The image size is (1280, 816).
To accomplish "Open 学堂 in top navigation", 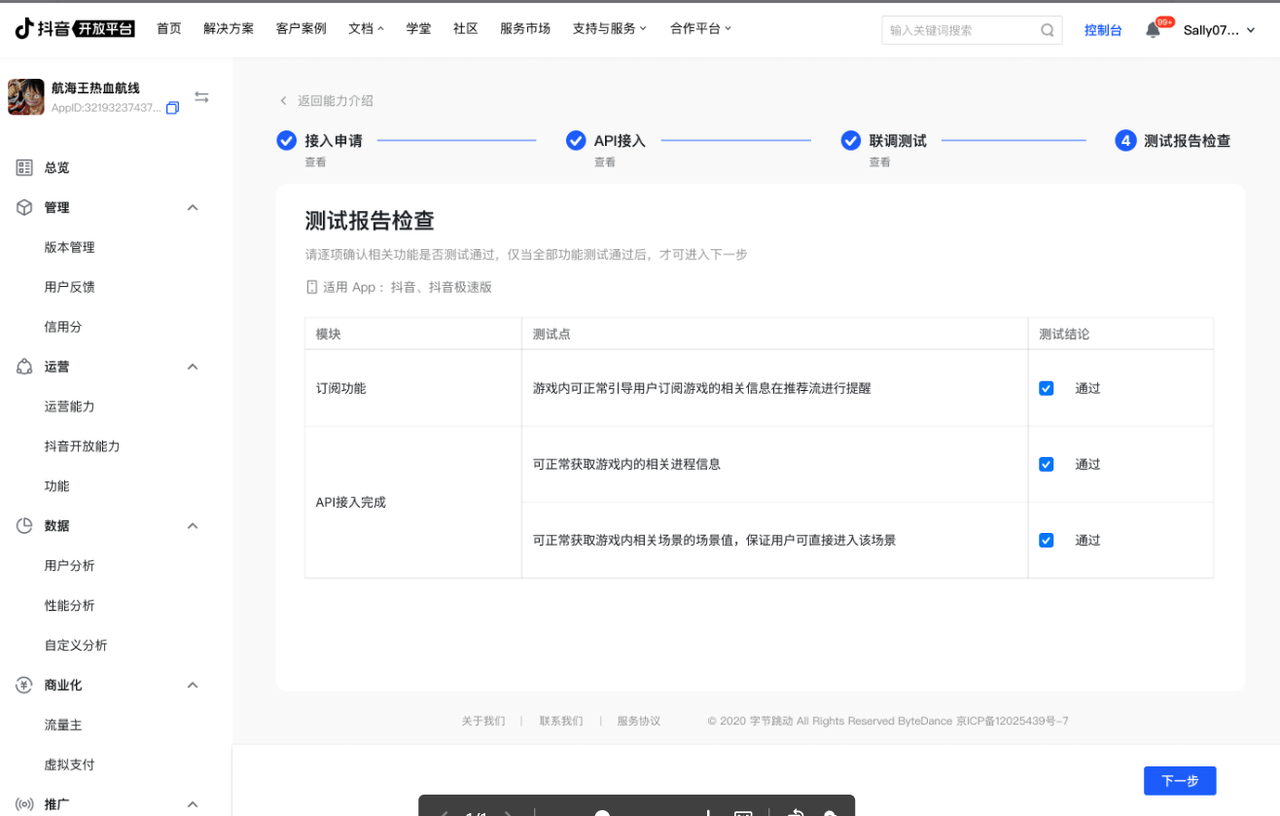I will pos(419,29).
